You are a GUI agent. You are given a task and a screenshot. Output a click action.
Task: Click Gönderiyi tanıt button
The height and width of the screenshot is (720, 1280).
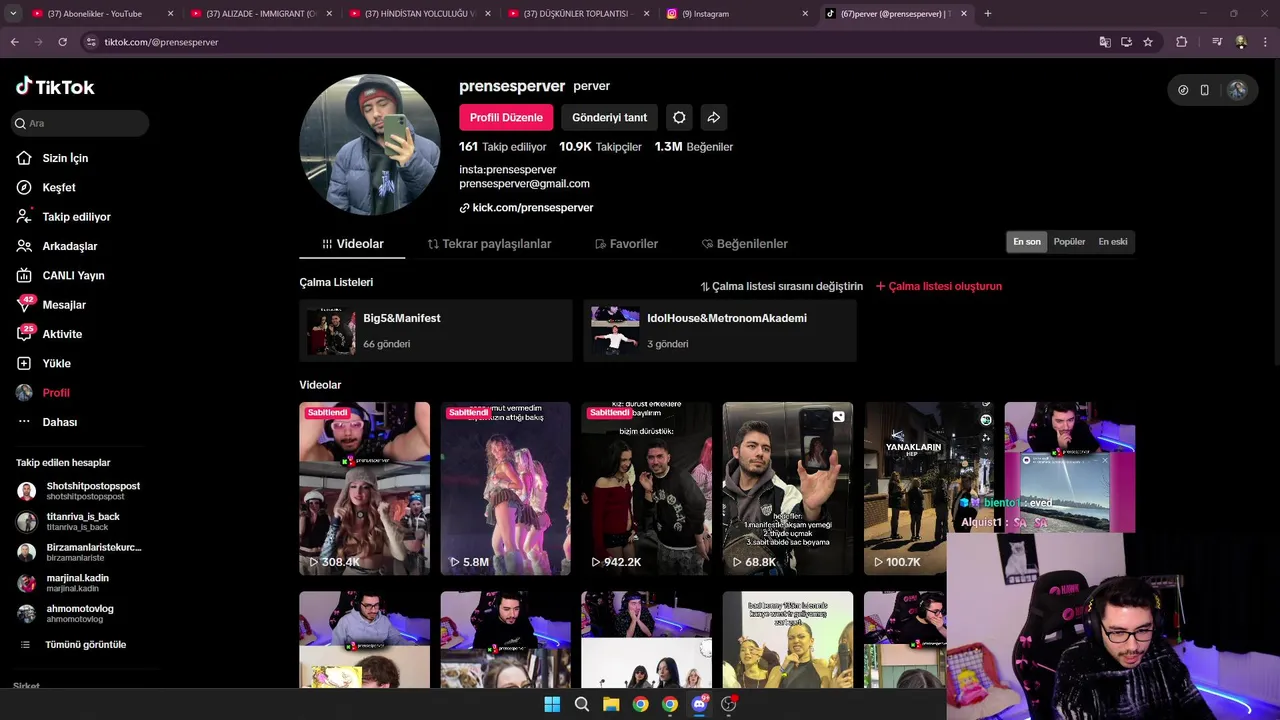point(609,117)
